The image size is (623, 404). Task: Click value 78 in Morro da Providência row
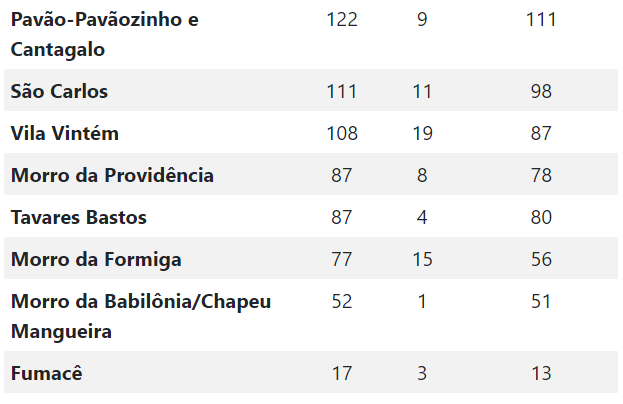(x=541, y=175)
